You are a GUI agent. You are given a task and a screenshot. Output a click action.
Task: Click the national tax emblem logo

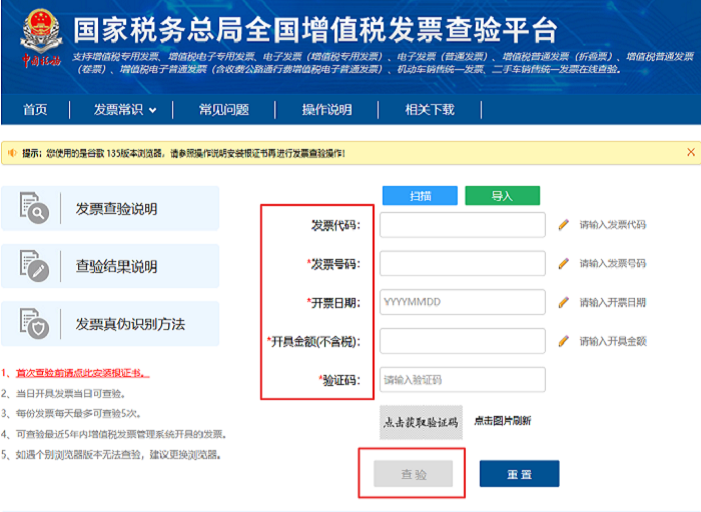[41, 38]
